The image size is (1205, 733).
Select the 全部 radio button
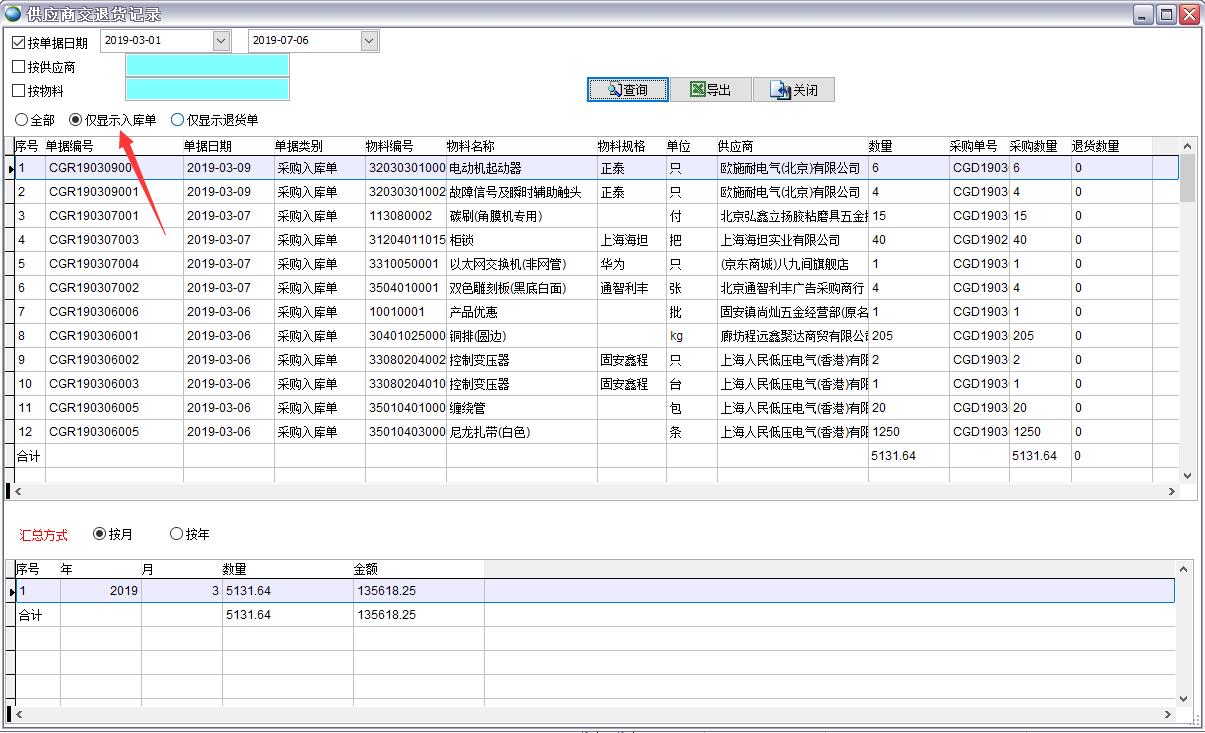pos(20,119)
